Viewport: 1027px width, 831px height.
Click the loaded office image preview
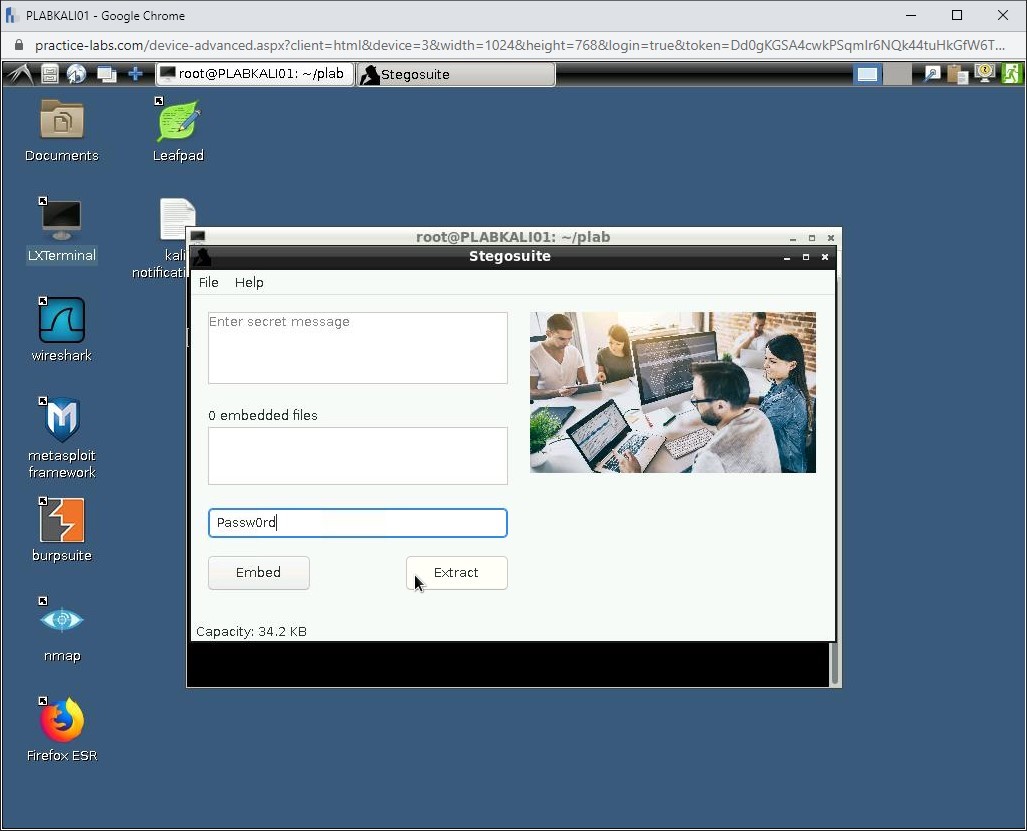point(672,392)
